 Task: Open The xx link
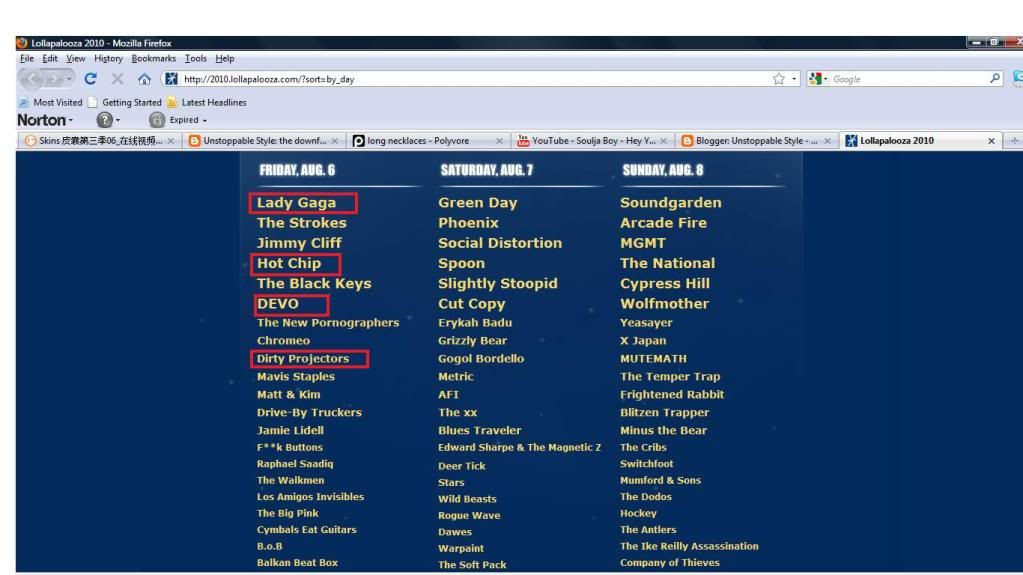457,412
